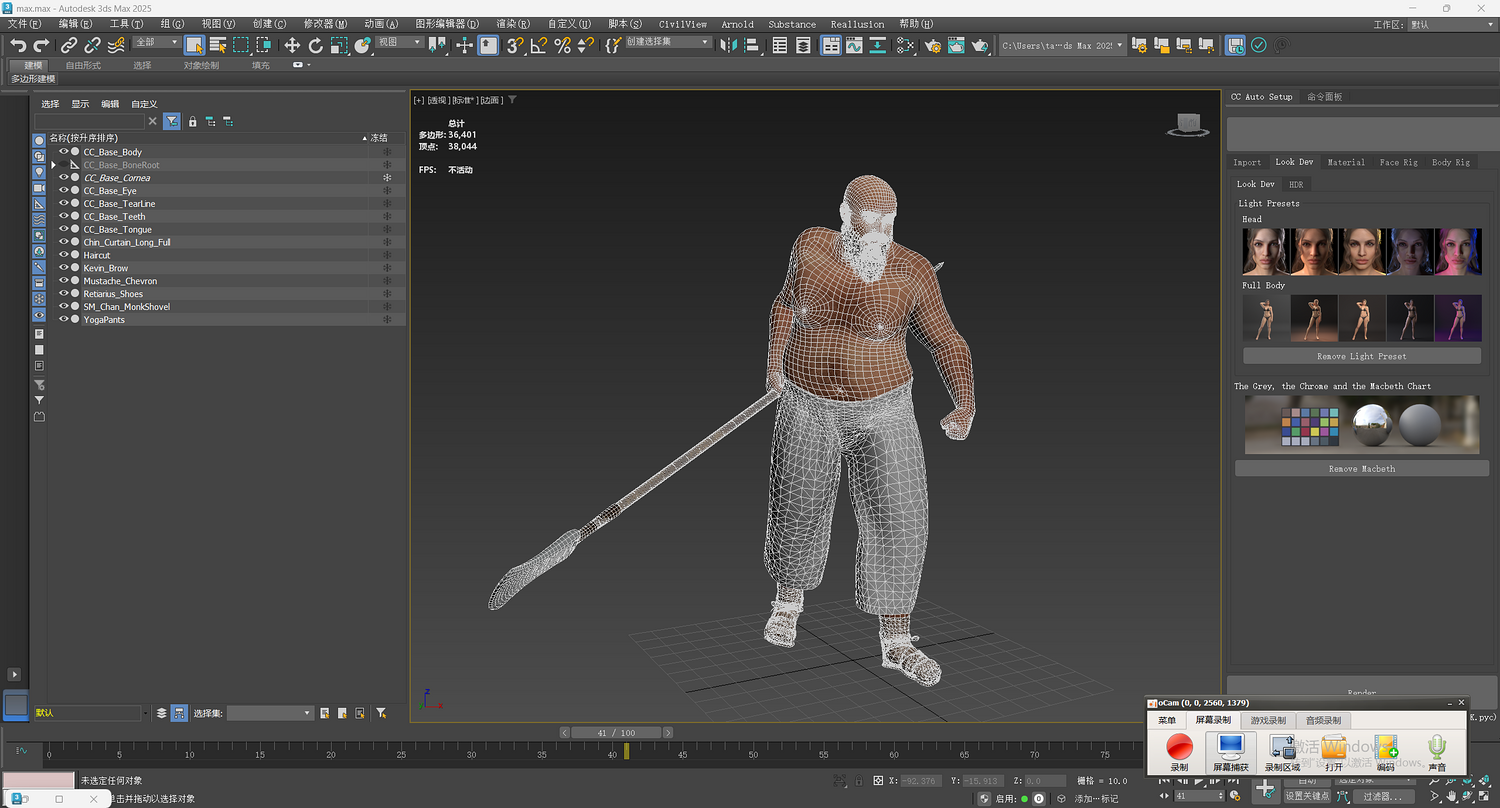Activate the Unlink Selection tool
This screenshot has width=1500, height=808.
92,45
